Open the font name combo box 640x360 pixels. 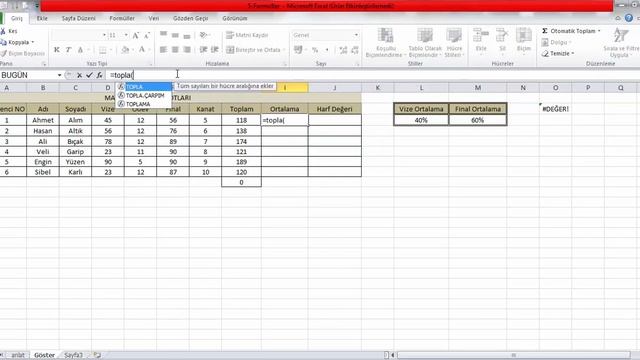pos(78,36)
